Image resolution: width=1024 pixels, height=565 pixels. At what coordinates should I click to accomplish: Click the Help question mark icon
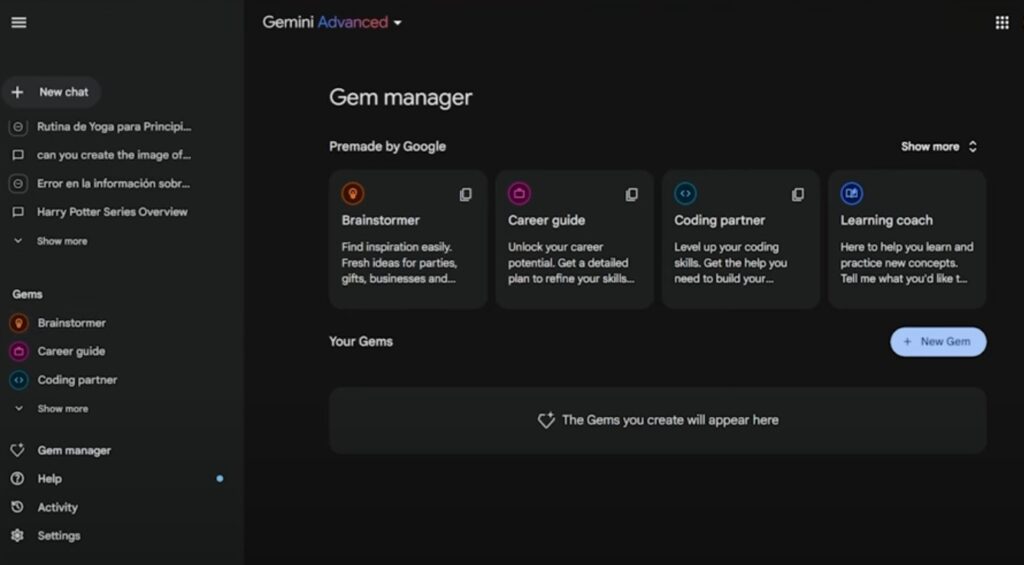click(x=18, y=479)
